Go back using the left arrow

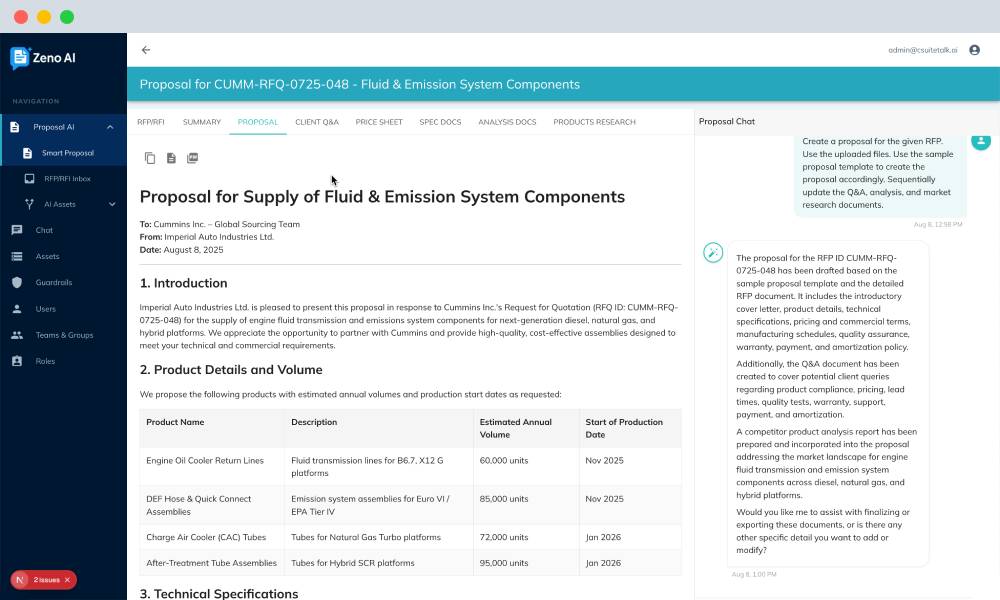[x=146, y=50]
